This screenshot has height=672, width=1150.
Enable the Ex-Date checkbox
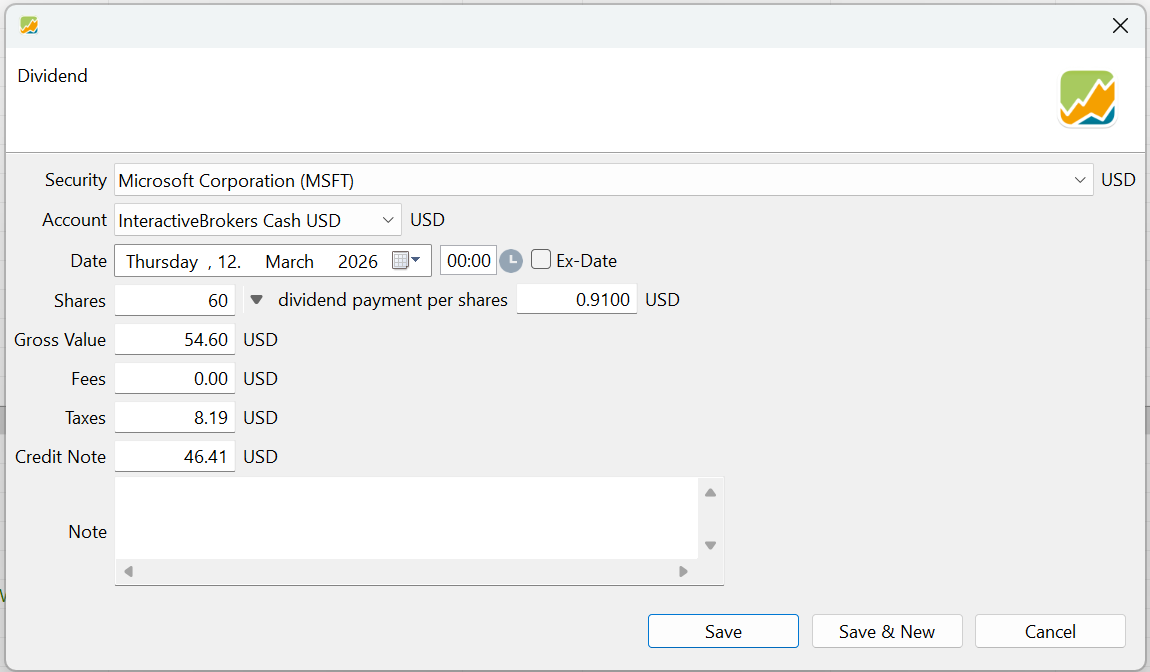[541, 260]
